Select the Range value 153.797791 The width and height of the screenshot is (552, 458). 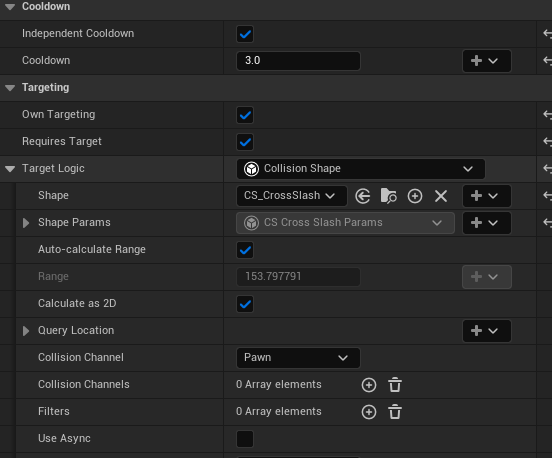tap(273, 277)
